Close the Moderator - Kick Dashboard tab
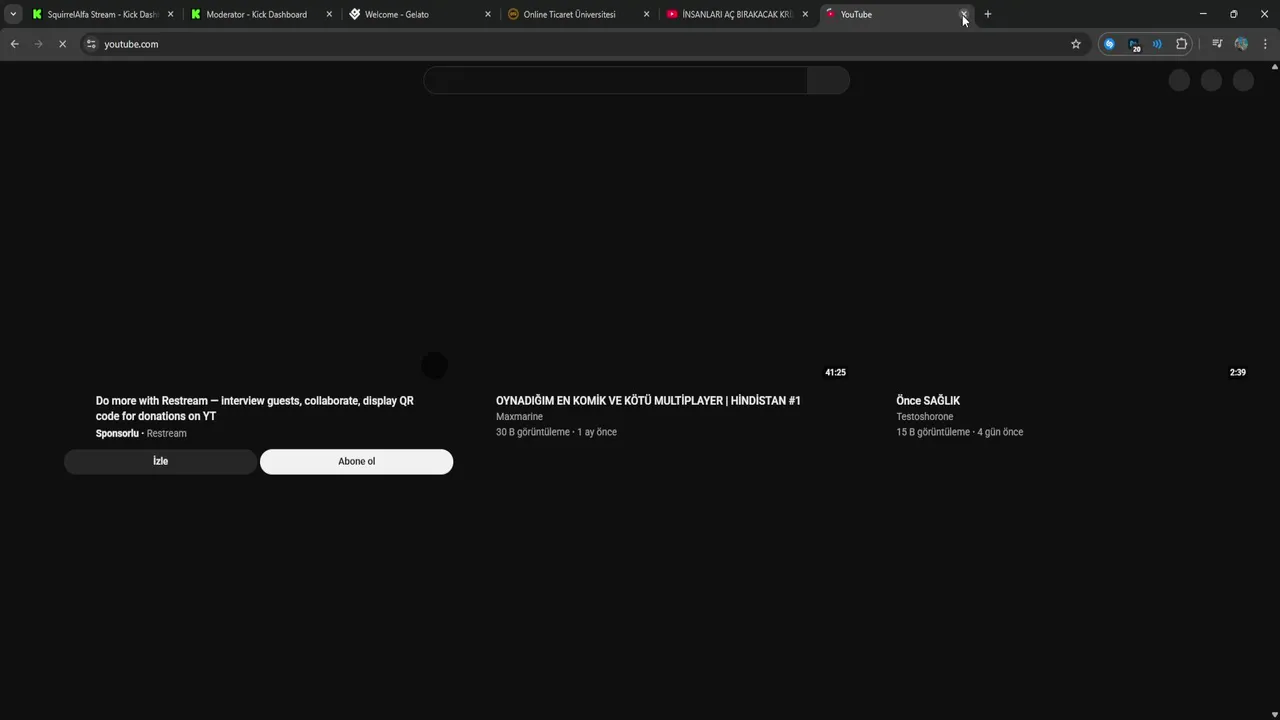 [x=329, y=14]
